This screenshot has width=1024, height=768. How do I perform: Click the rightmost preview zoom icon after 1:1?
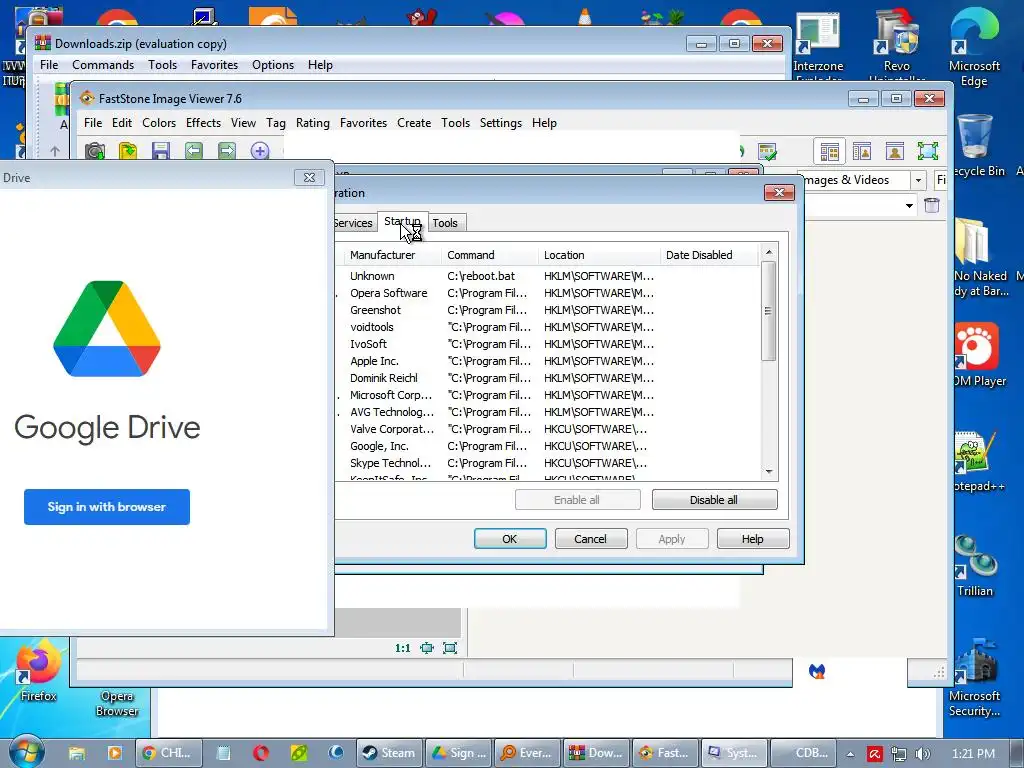point(450,648)
